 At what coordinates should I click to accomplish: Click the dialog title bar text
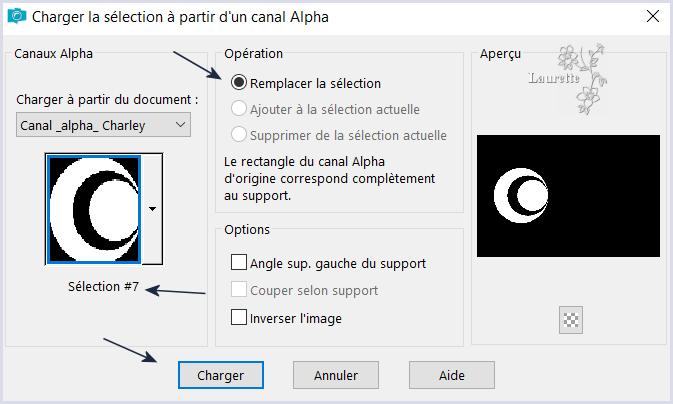coord(180,17)
